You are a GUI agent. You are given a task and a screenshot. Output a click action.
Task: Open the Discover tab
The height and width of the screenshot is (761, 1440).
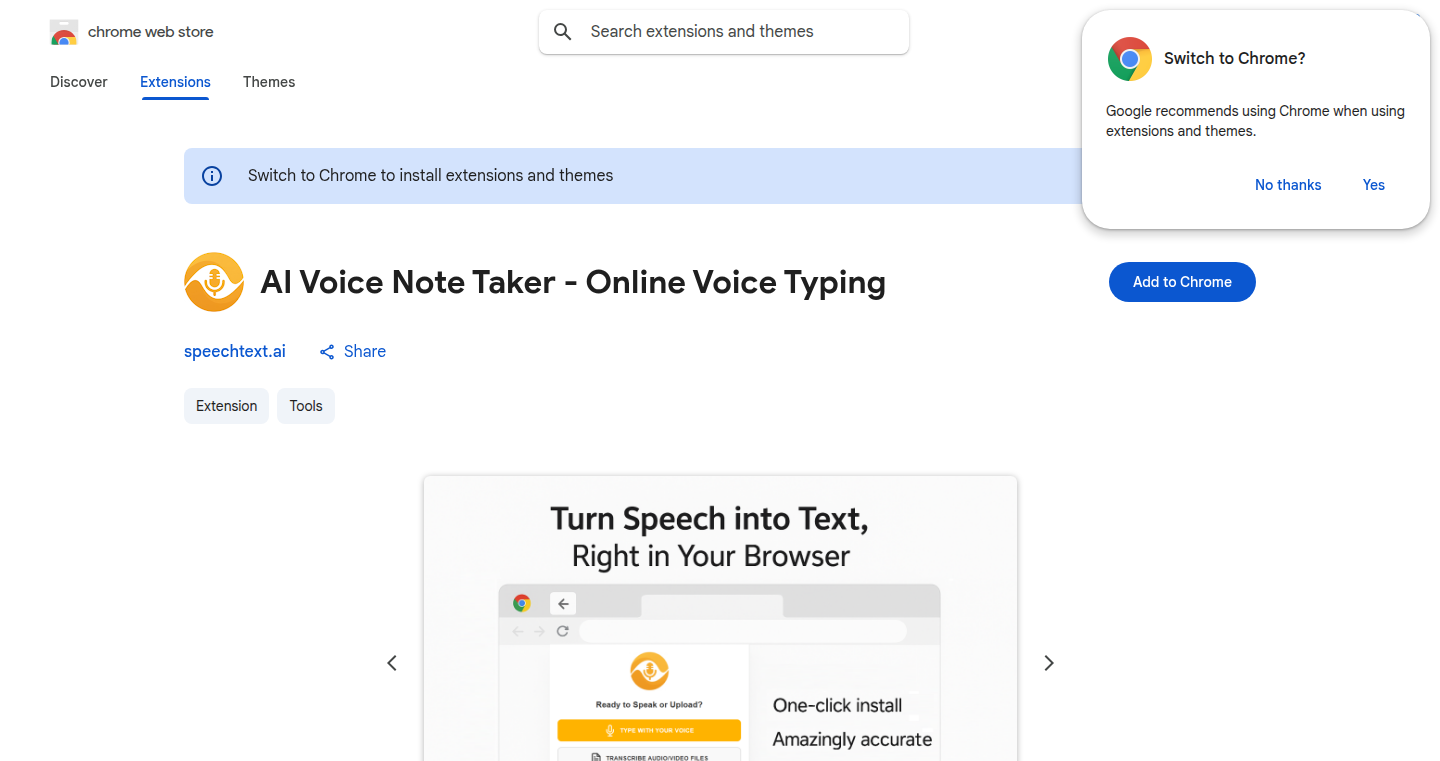[x=79, y=82]
